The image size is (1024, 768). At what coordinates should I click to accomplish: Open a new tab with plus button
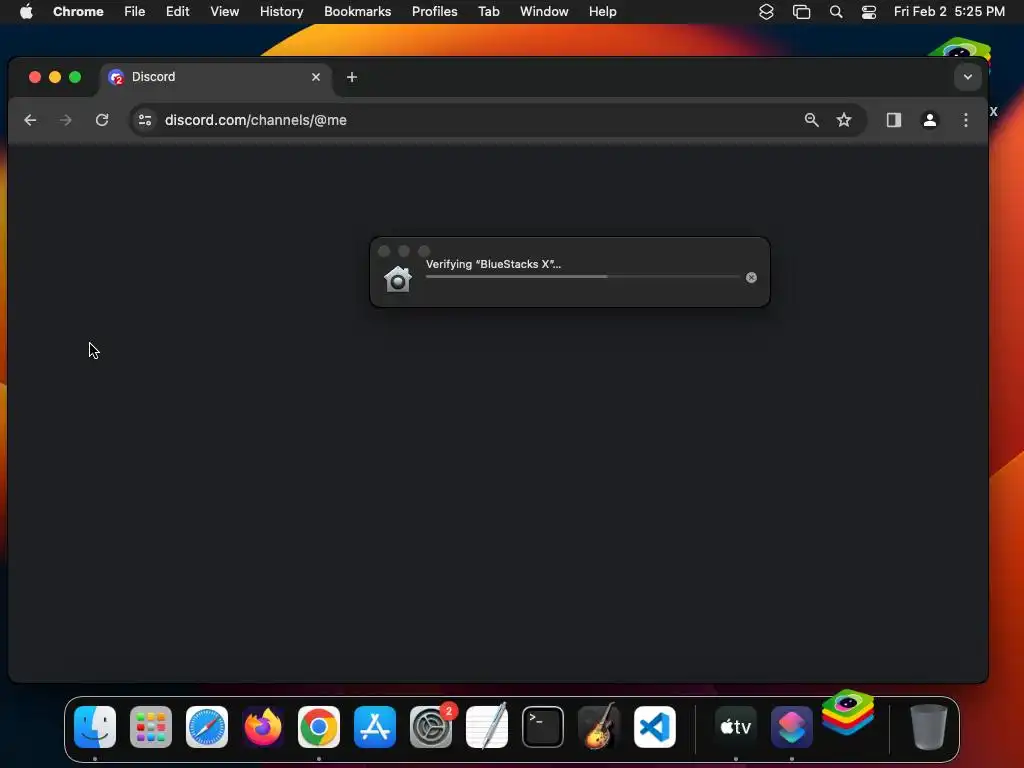(351, 77)
